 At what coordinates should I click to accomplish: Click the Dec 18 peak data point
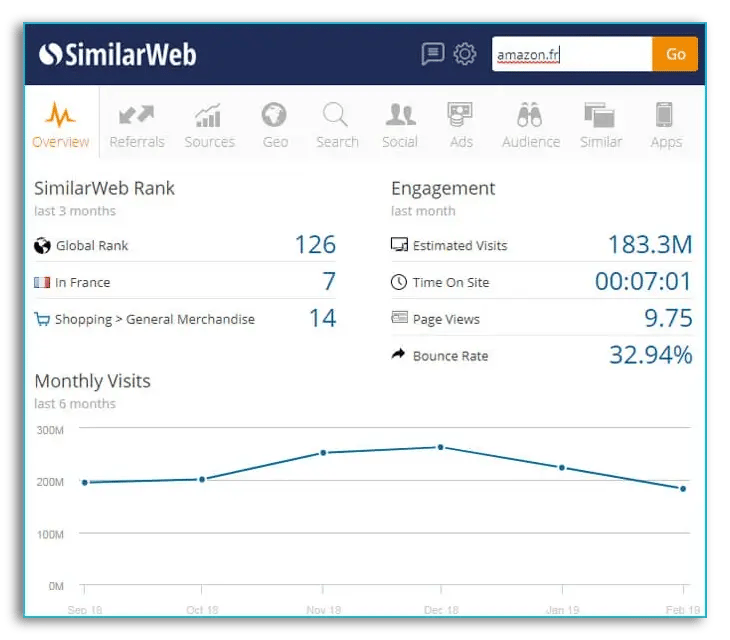coord(440,447)
